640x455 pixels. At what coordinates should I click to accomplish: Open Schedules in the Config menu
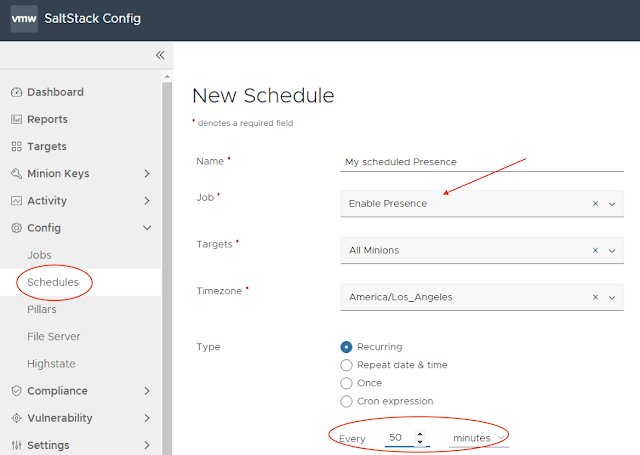tap(53, 282)
